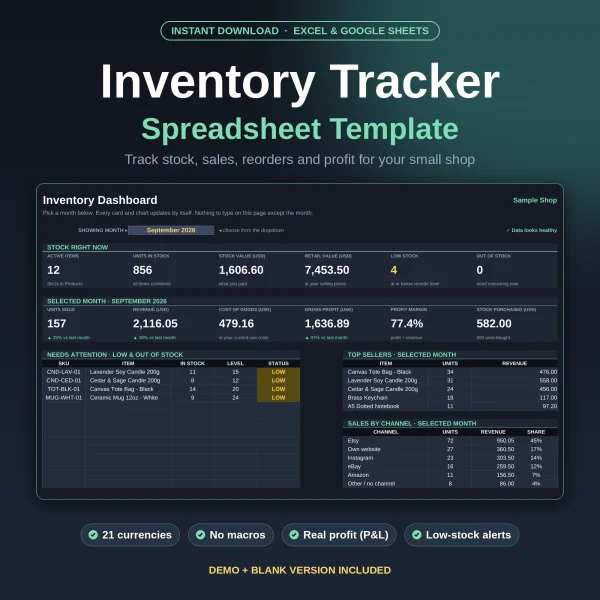Click the 'Own website' channel row

click(450, 449)
